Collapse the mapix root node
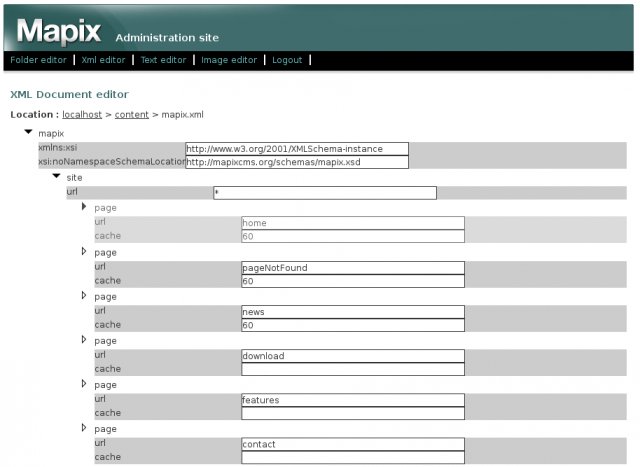640x467 pixels. [29, 132]
